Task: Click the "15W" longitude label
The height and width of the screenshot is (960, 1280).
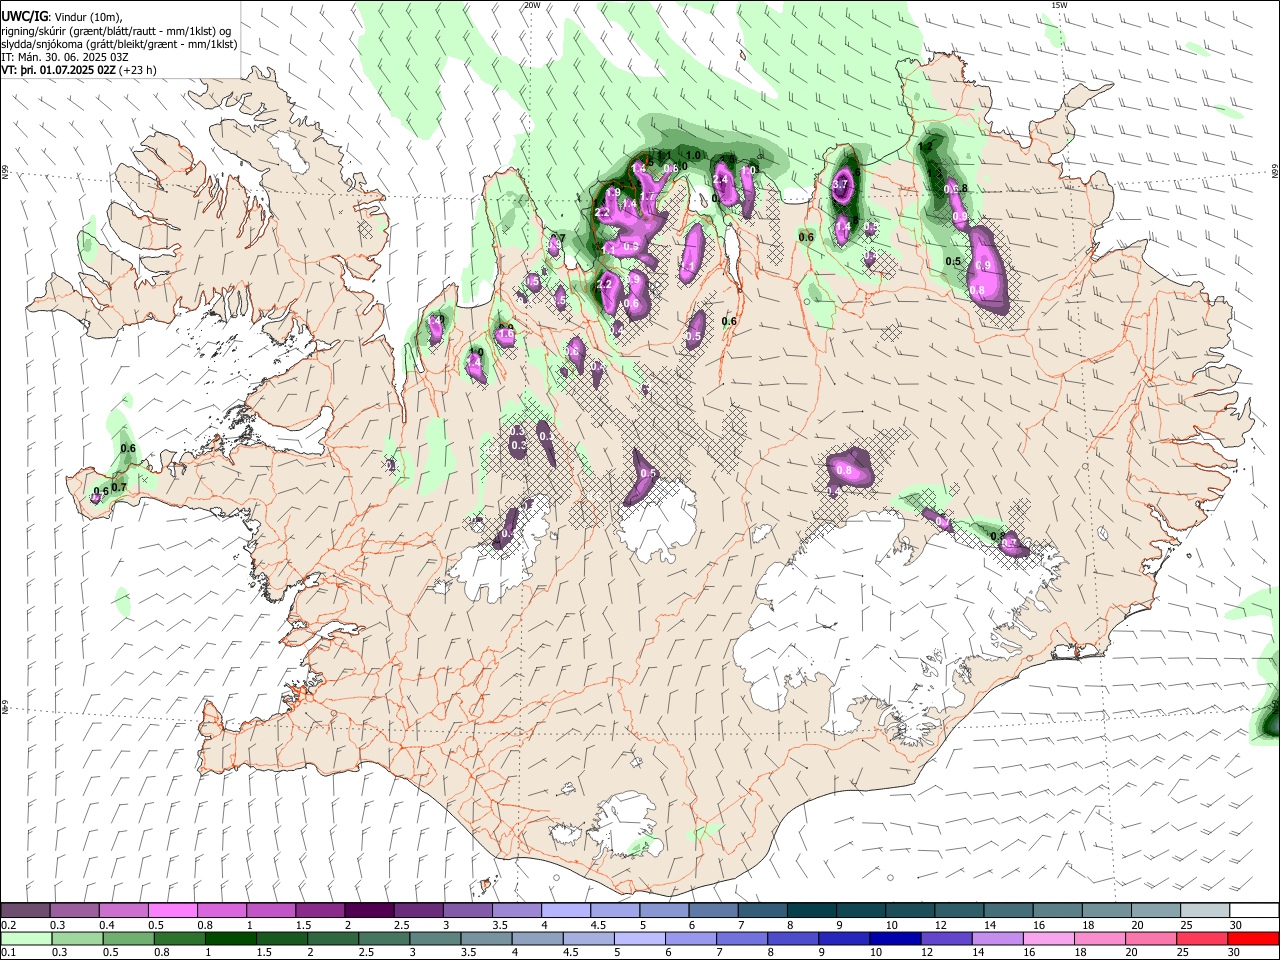Action: [x=1059, y=5]
